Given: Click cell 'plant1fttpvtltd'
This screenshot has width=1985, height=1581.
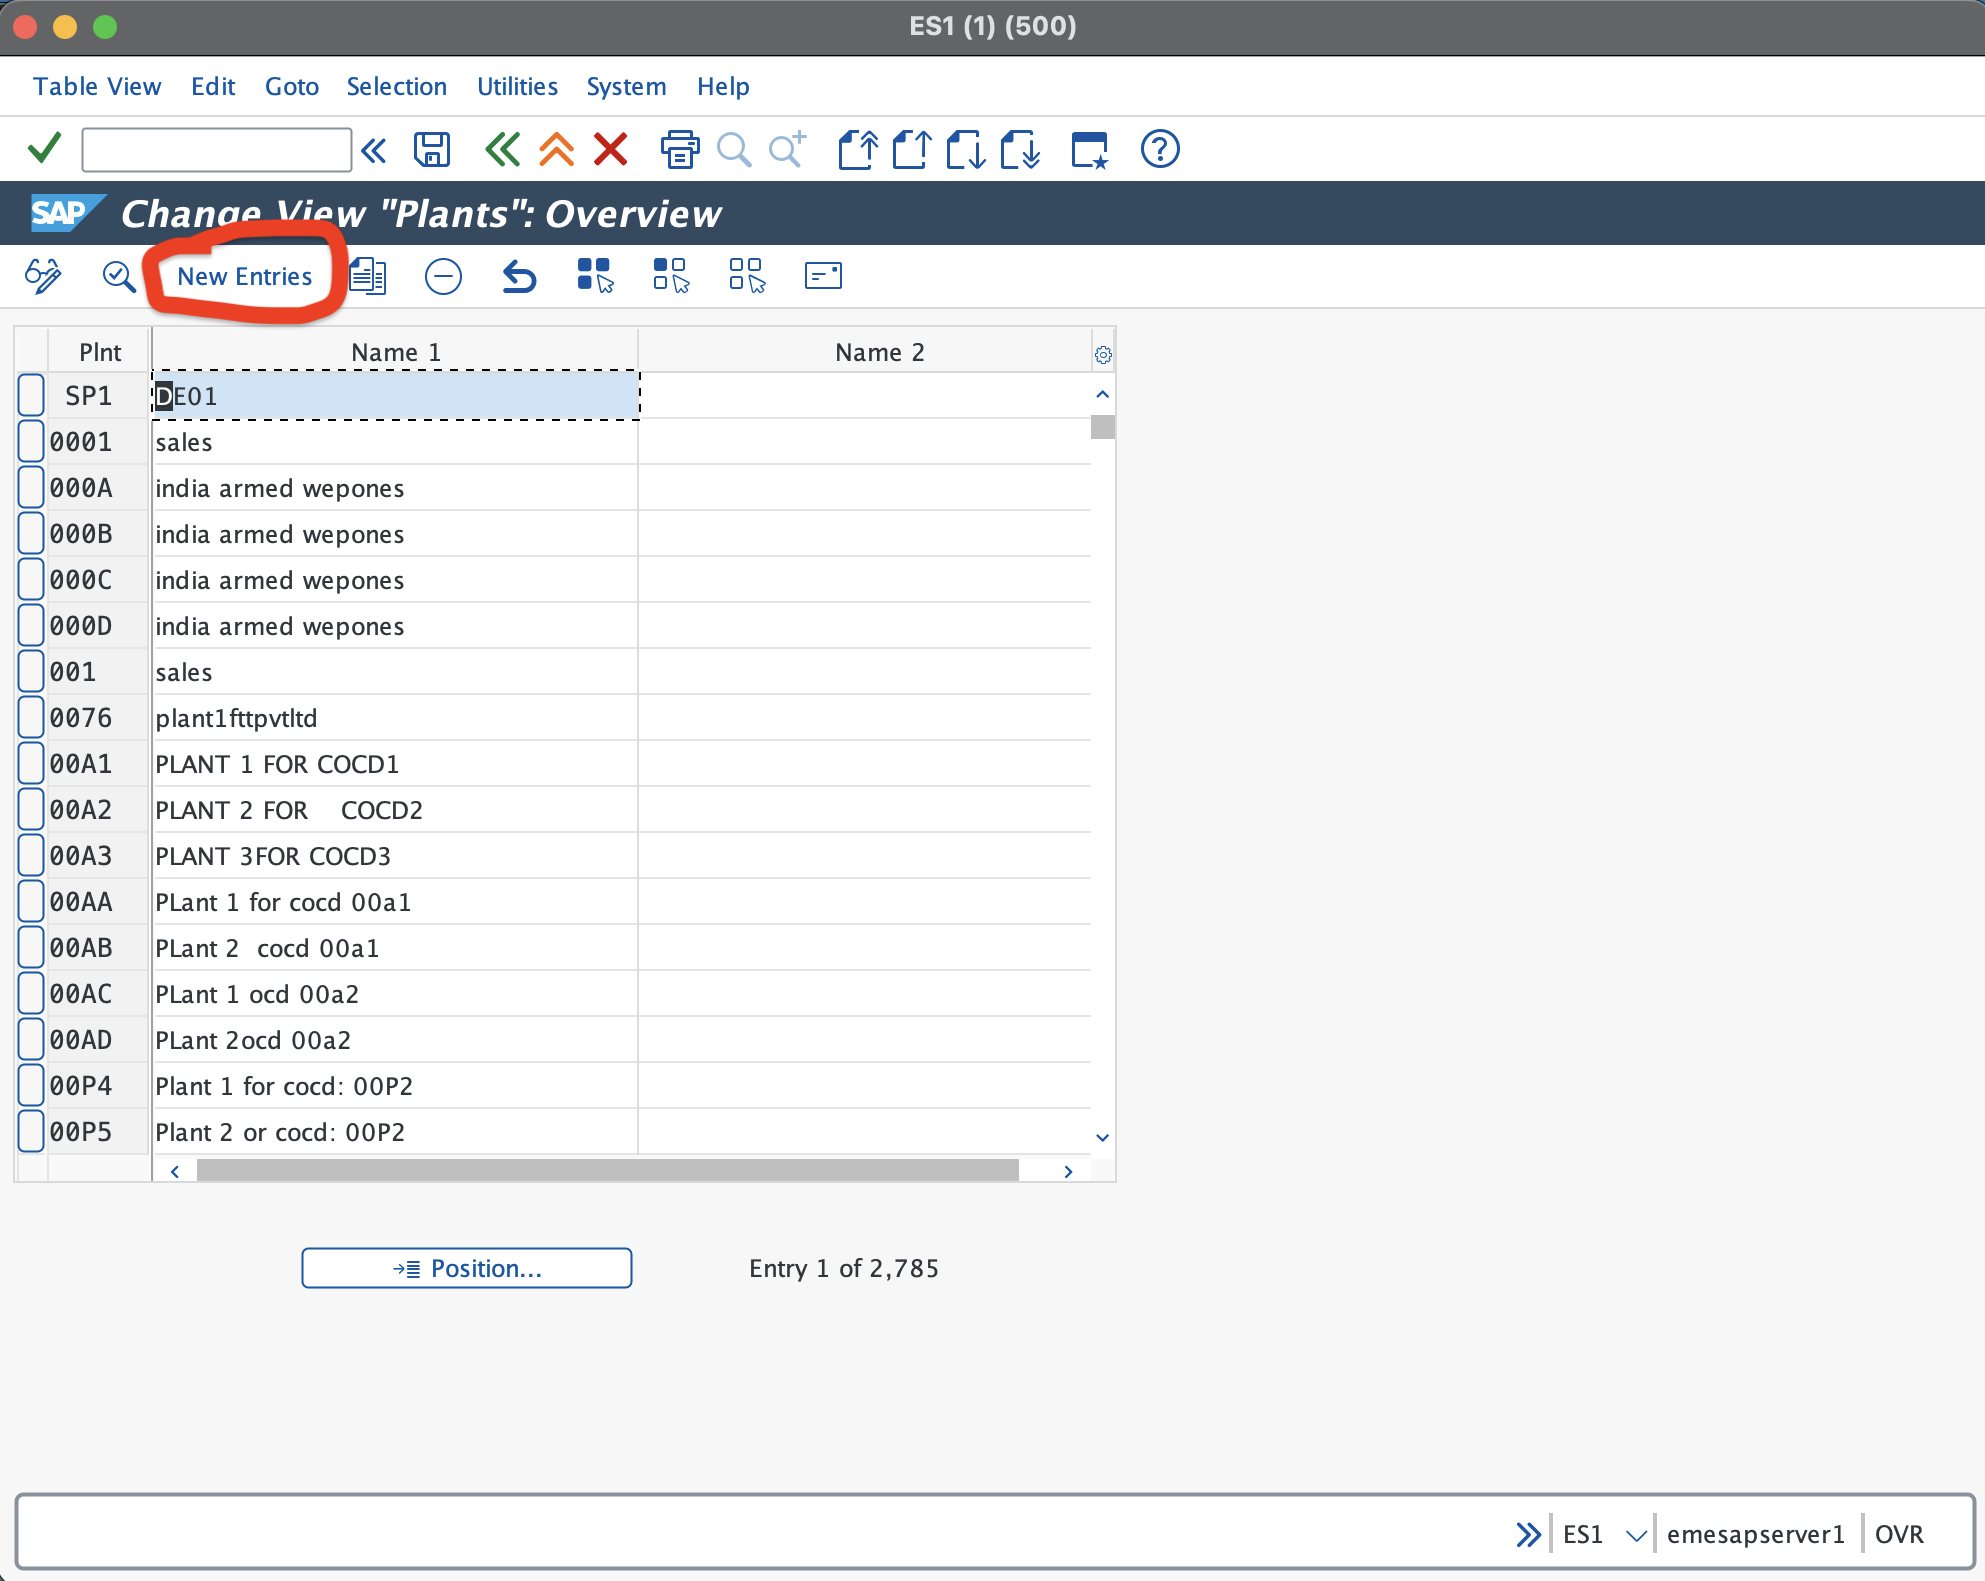Looking at the screenshot, I should point(396,718).
